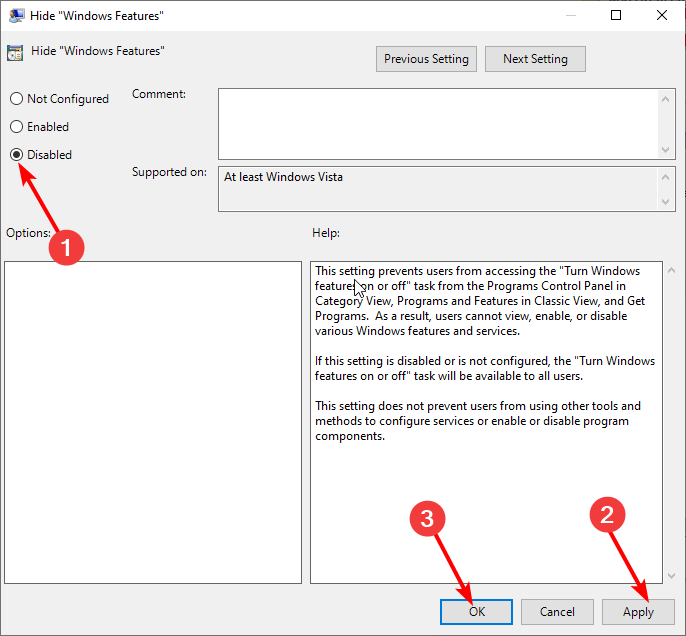Confirm with the OK button

(x=476, y=612)
